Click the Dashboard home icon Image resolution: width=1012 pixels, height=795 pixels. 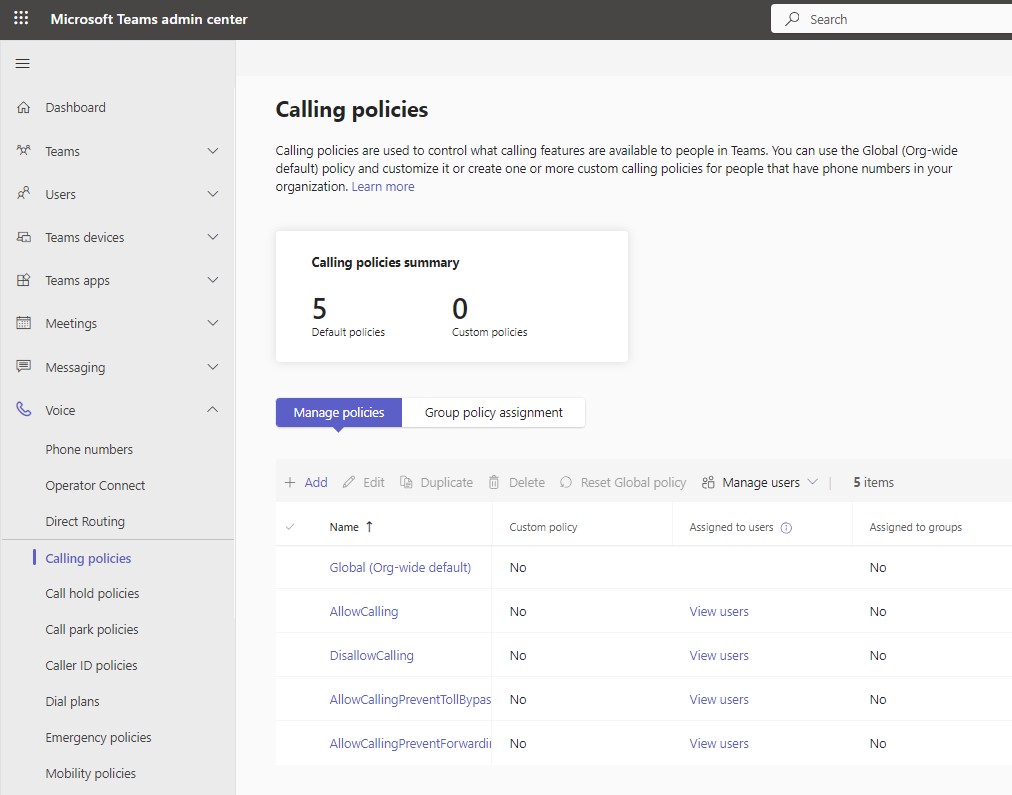coord(24,107)
